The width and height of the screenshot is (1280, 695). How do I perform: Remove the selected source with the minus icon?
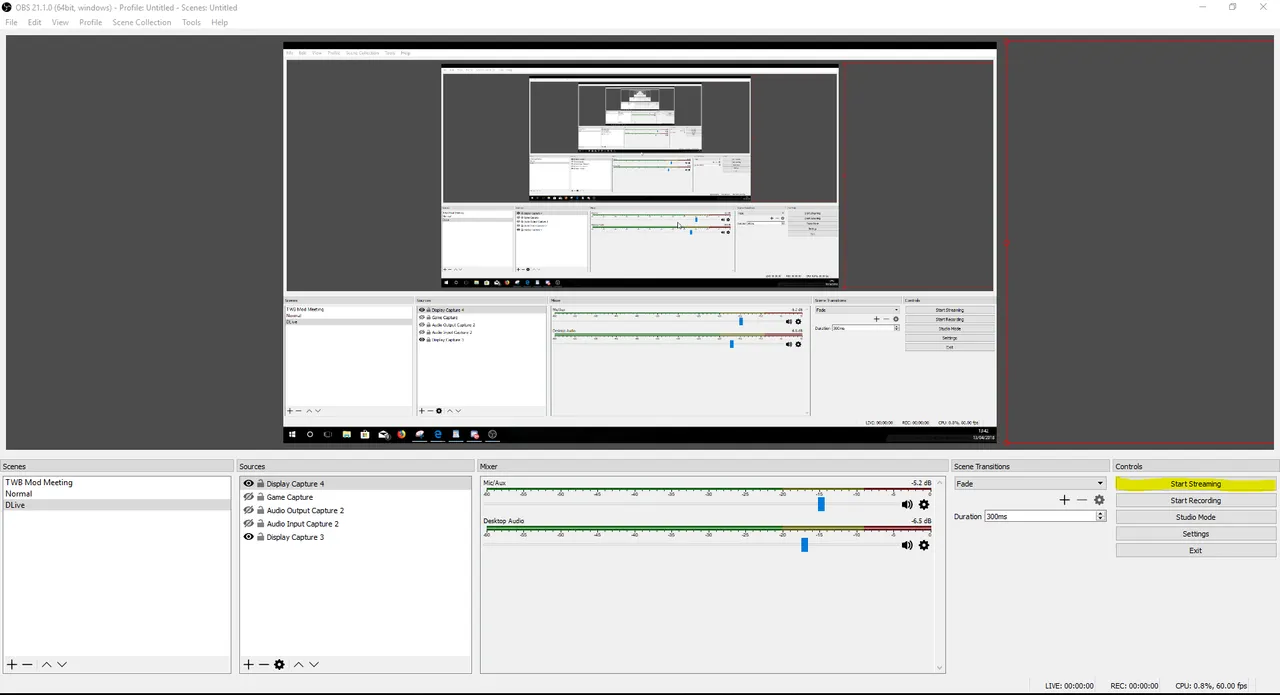tap(264, 664)
